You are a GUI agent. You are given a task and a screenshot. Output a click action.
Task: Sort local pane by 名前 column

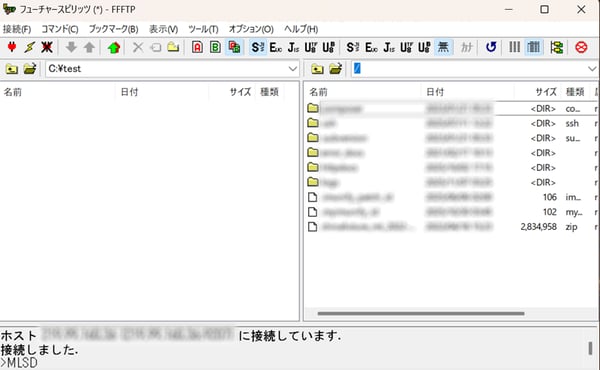[58, 92]
